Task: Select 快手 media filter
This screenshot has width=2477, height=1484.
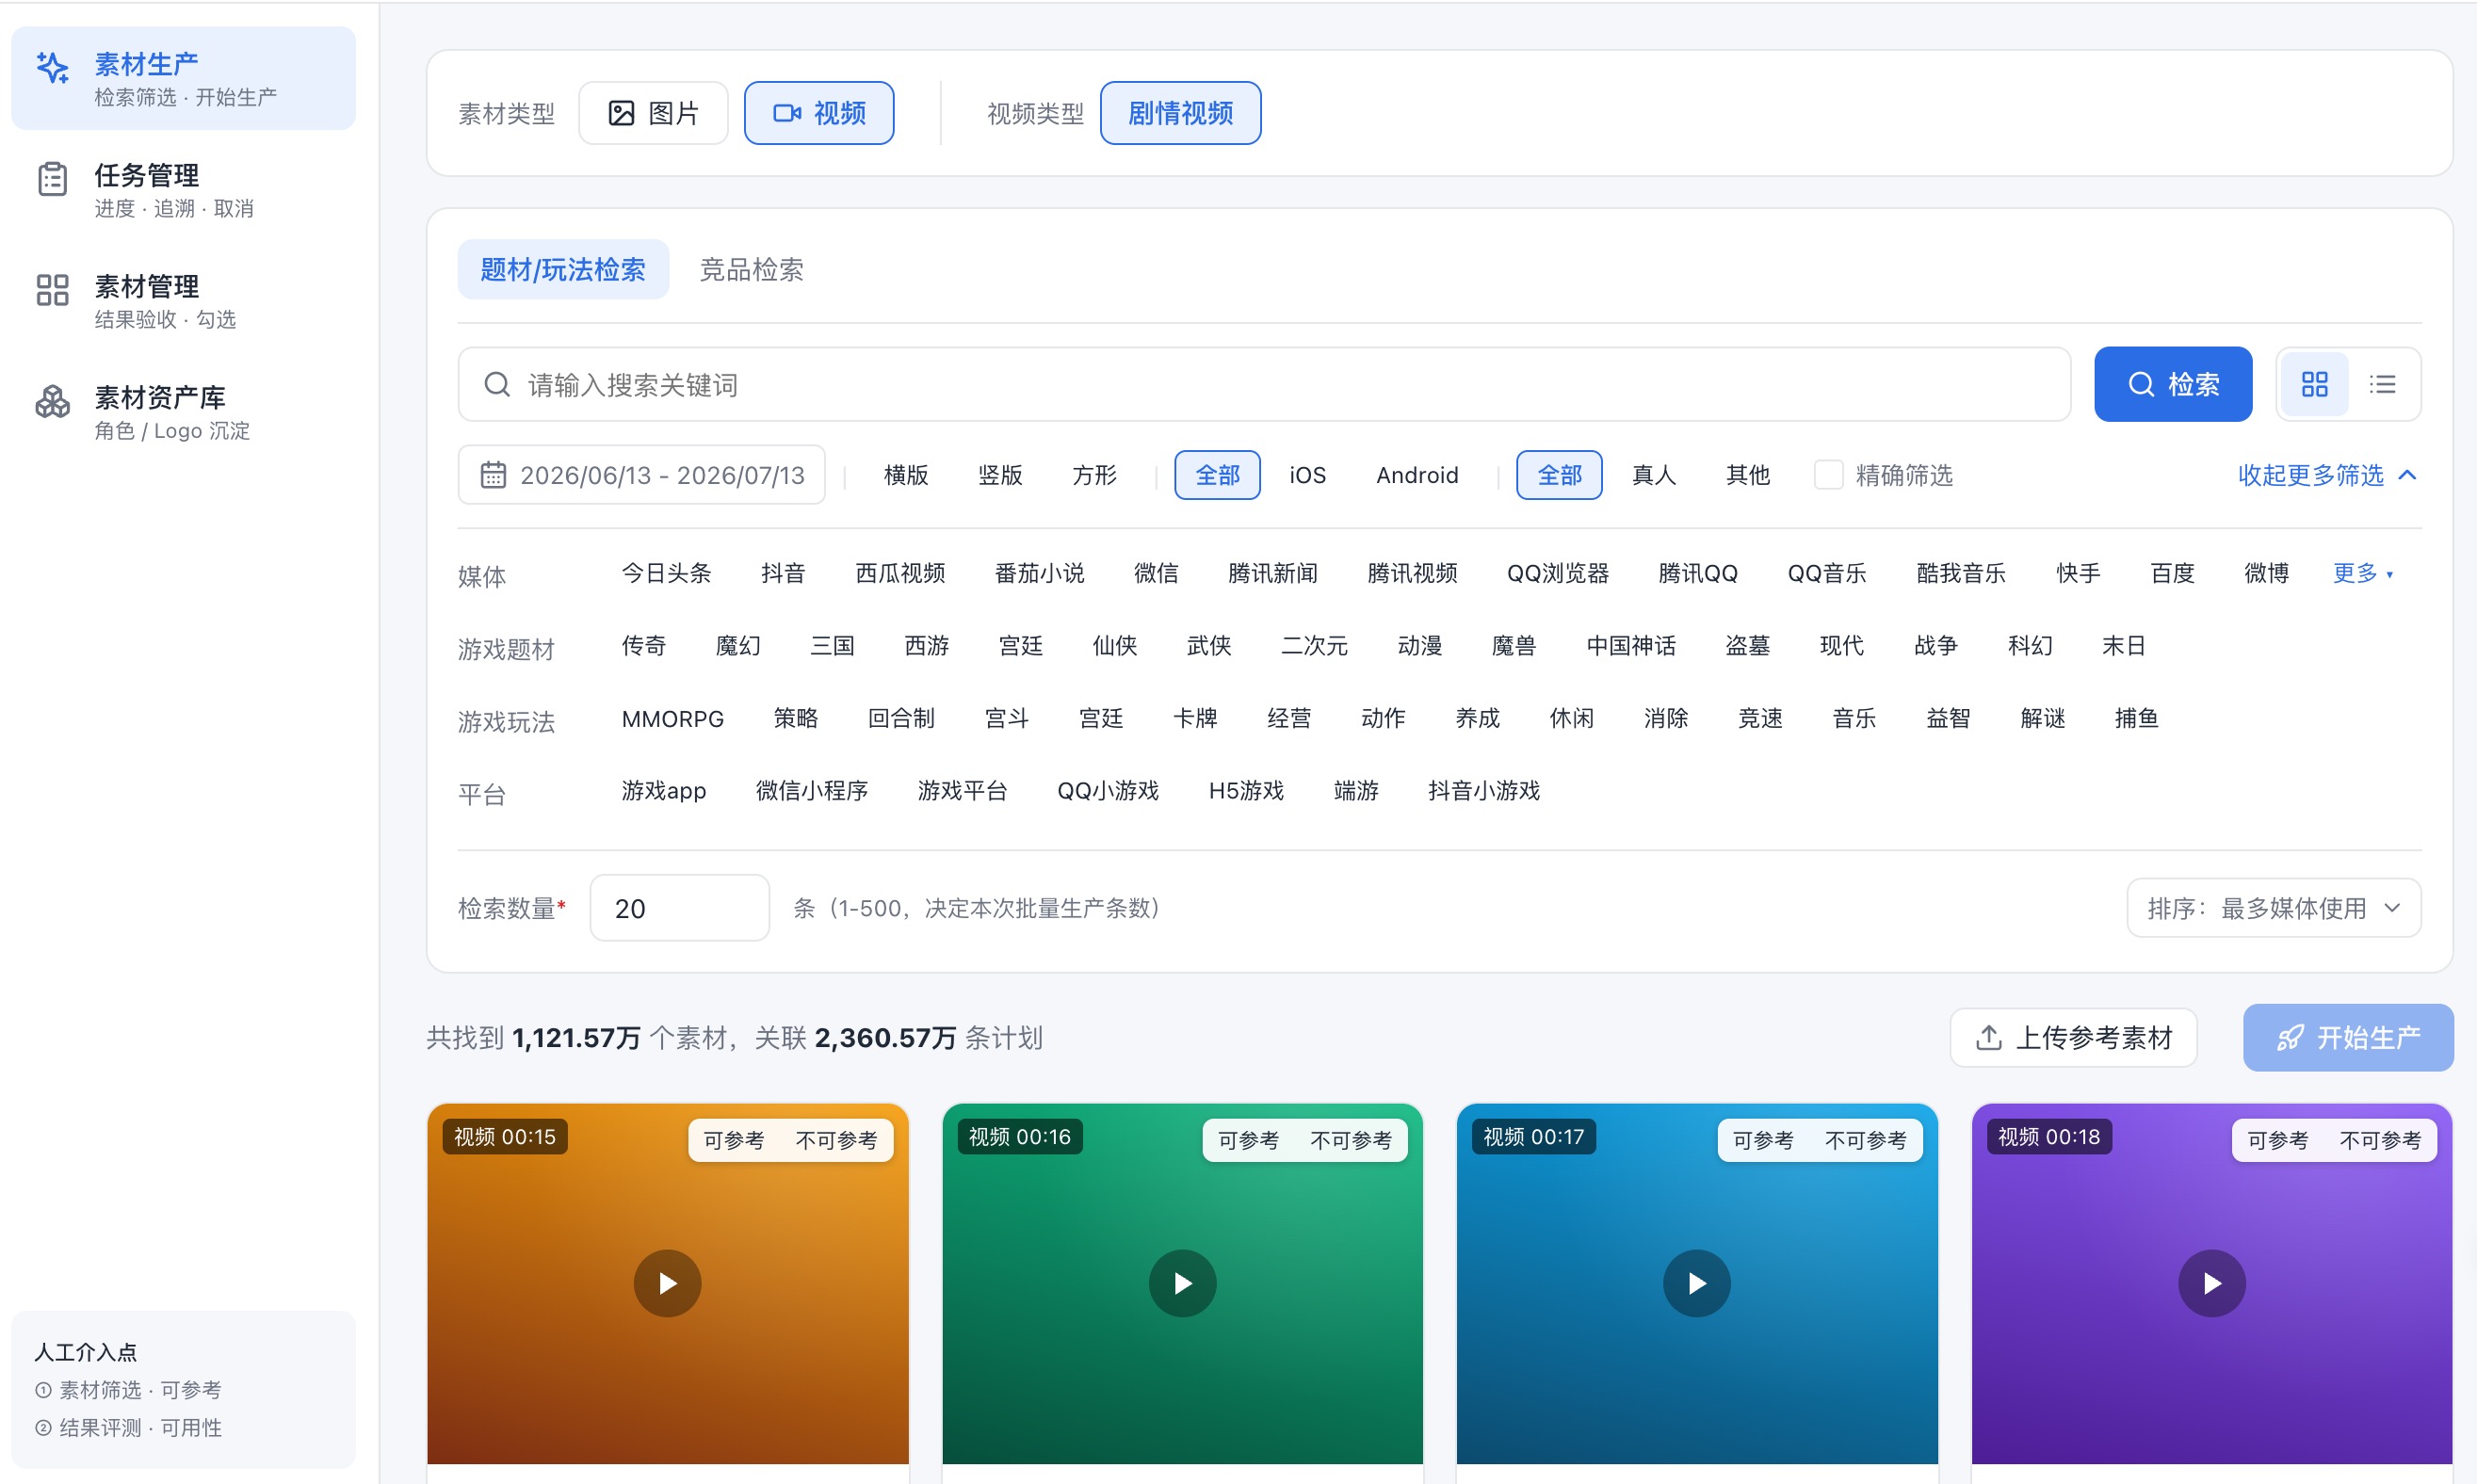Action: tap(2078, 573)
